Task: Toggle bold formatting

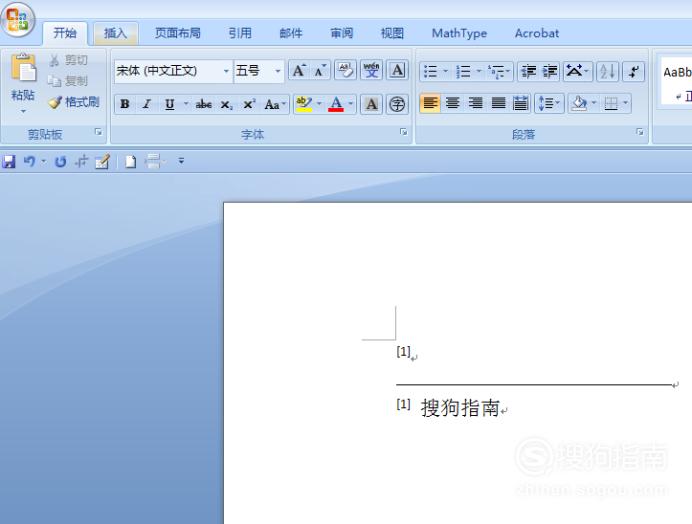Action: (x=125, y=104)
